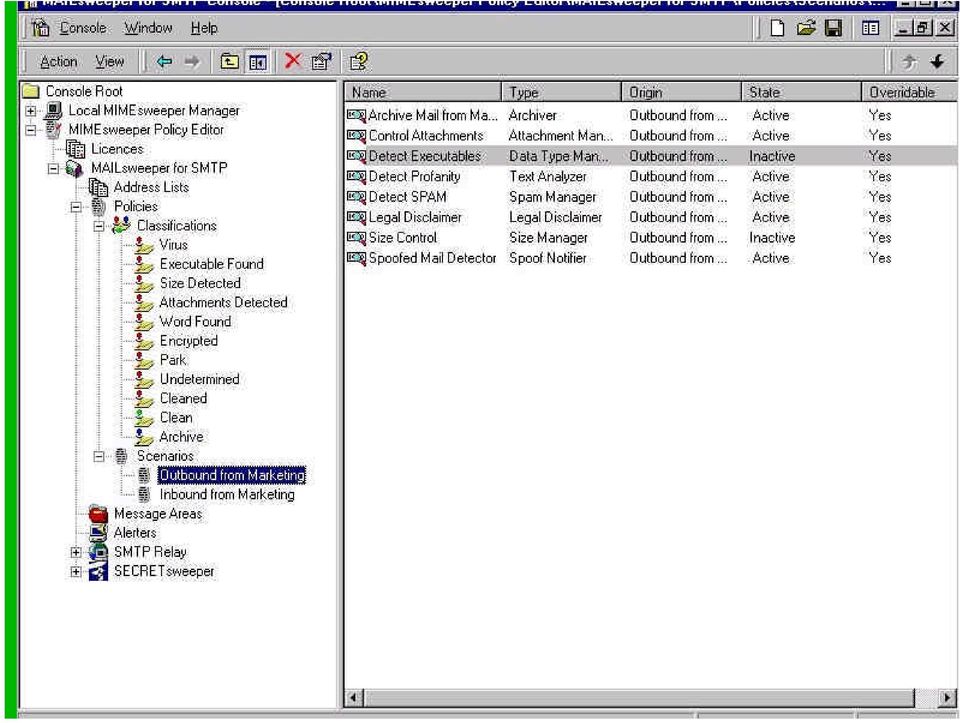The height and width of the screenshot is (723, 960).
Task: Select the Size Control row
Action: [651, 238]
